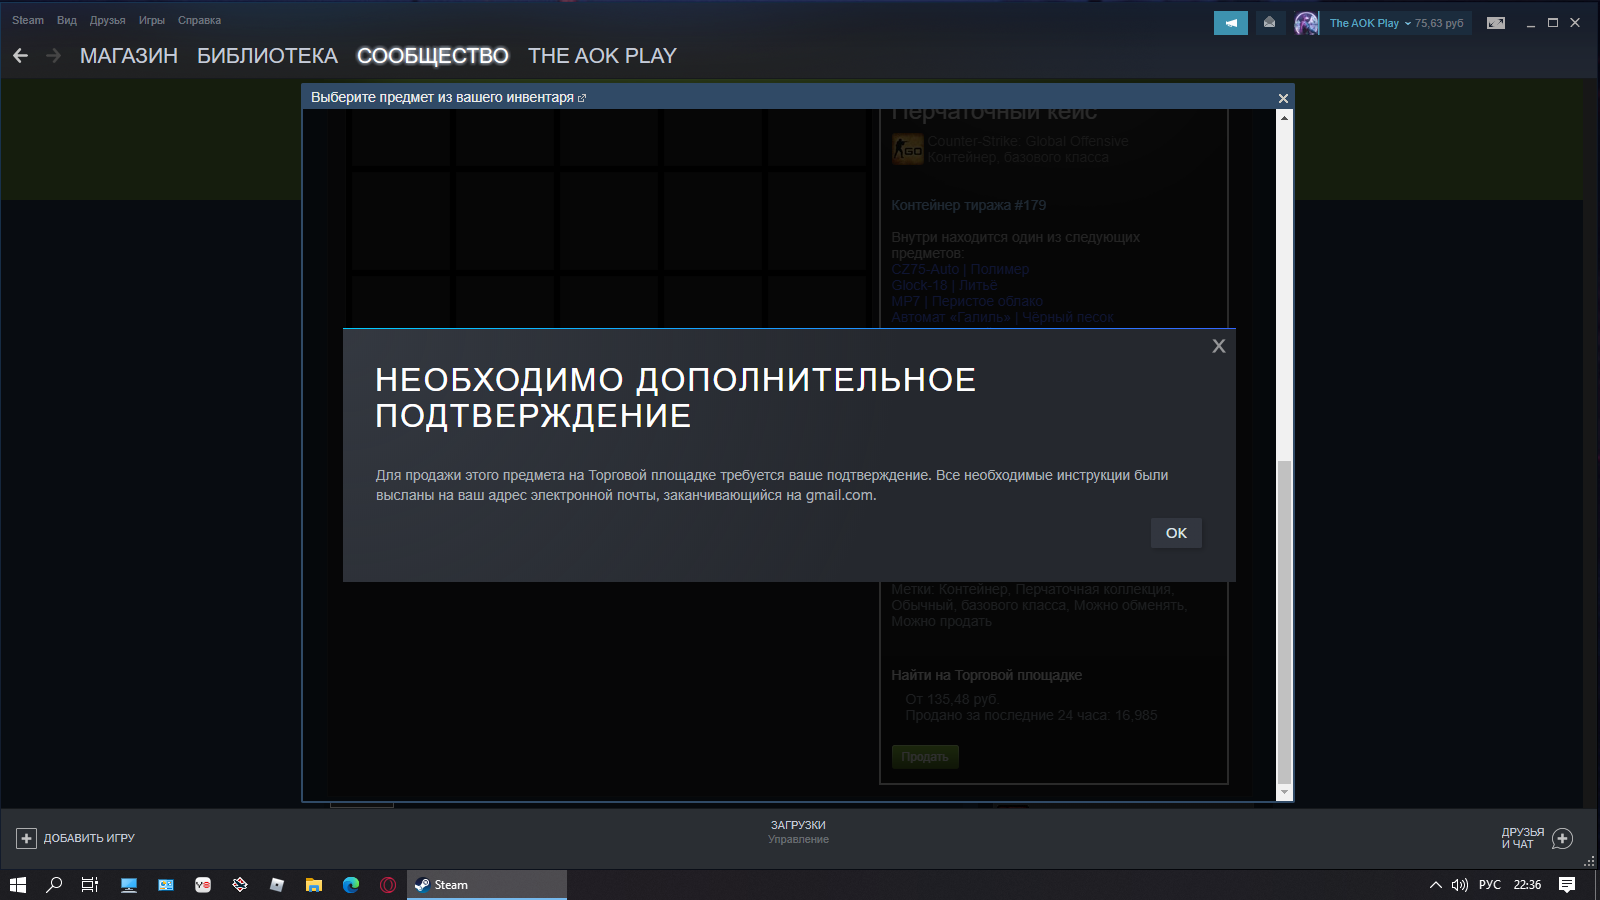The height and width of the screenshot is (900, 1600).
Task: Click the profile avatar picture
Action: (1307, 23)
